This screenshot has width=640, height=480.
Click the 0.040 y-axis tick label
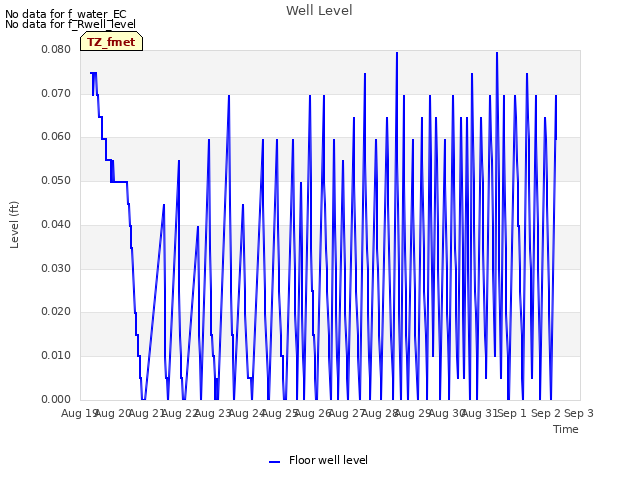[56, 224]
